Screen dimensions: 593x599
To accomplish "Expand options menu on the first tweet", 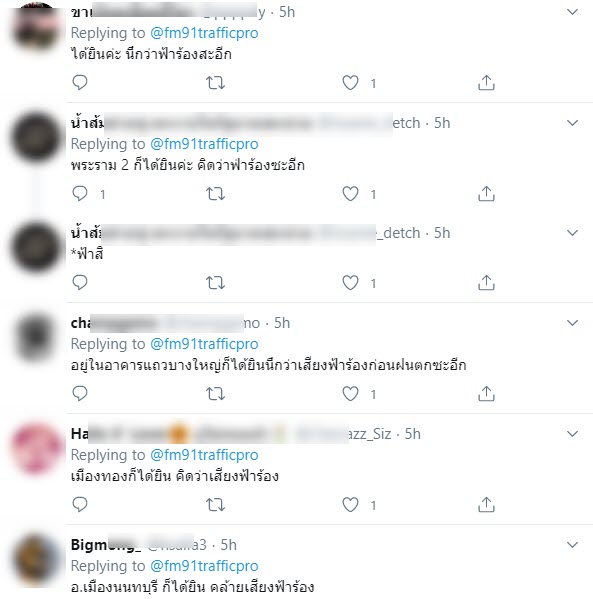I will coord(572,12).
